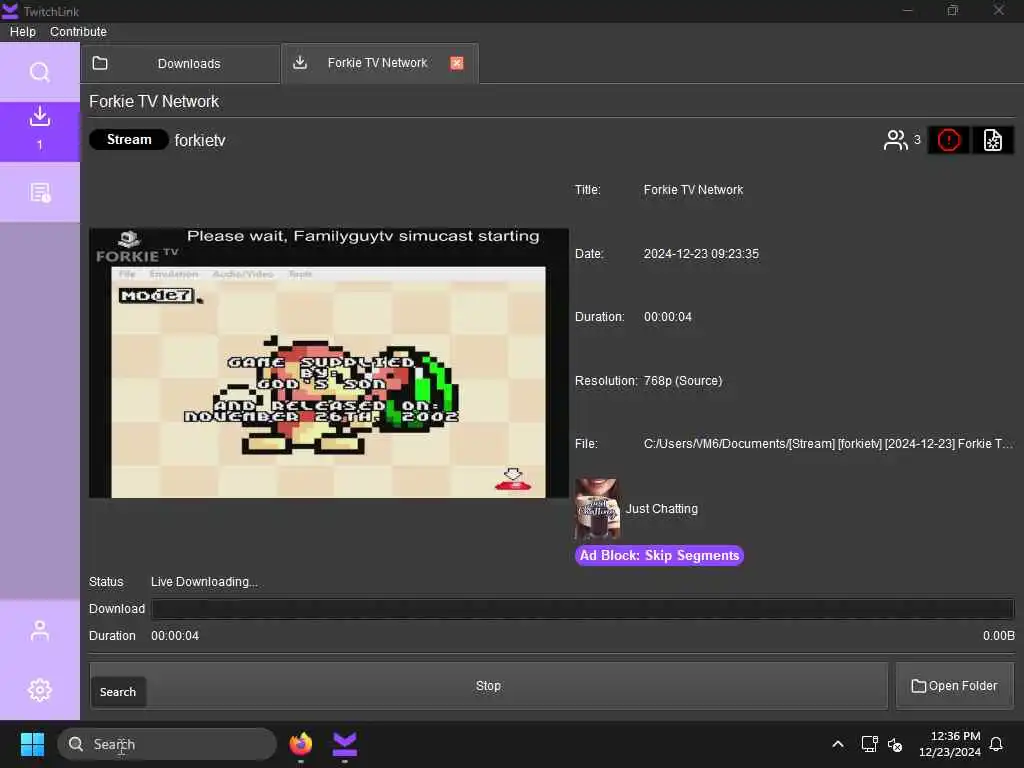Click the network tray icon

pyautogui.click(x=869, y=744)
